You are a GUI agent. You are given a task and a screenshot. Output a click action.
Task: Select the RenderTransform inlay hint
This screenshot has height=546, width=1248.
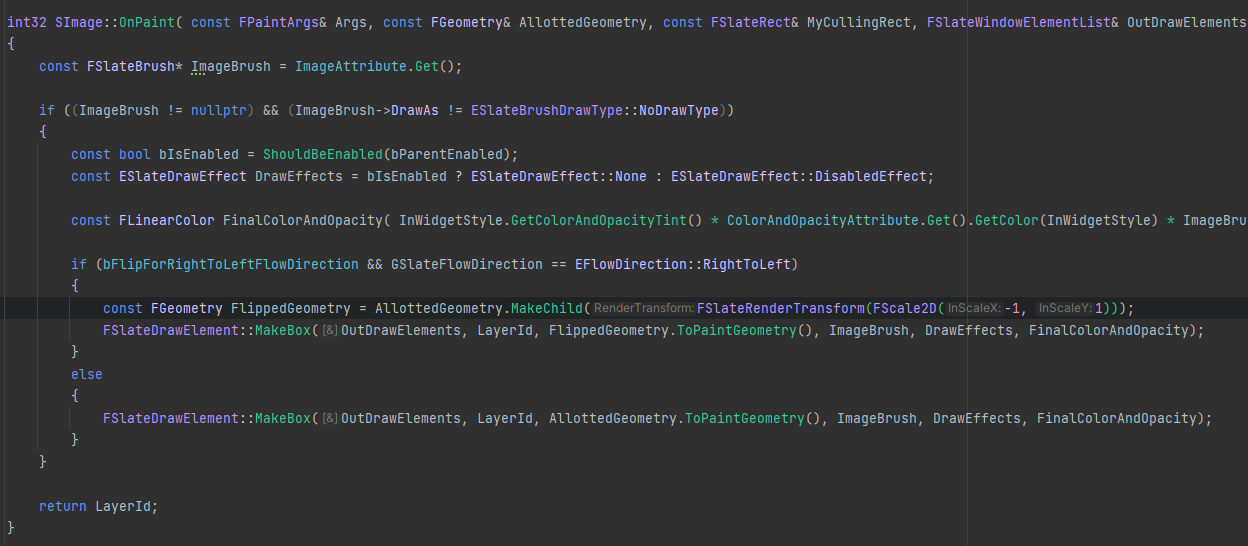point(643,308)
